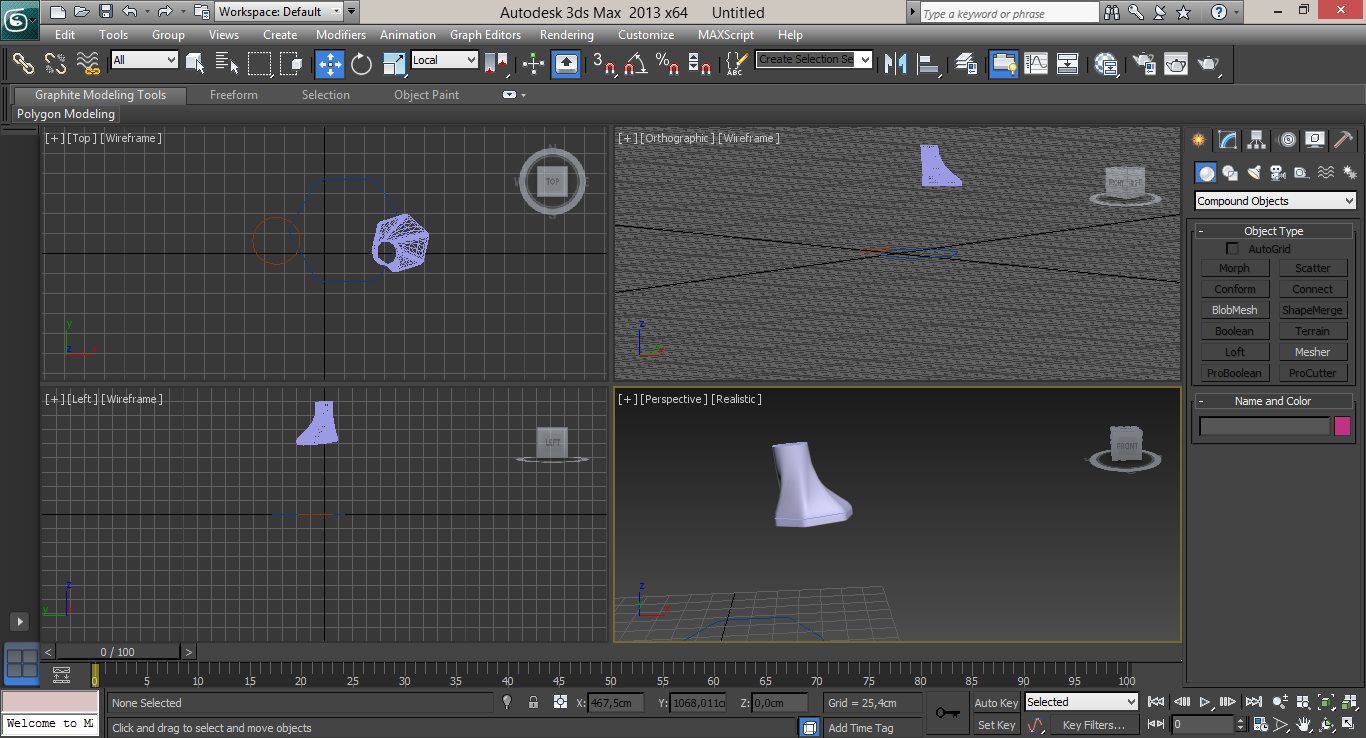Image resolution: width=1366 pixels, height=738 pixels.
Task: Click the Play Animation button
Action: click(x=1205, y=702)
